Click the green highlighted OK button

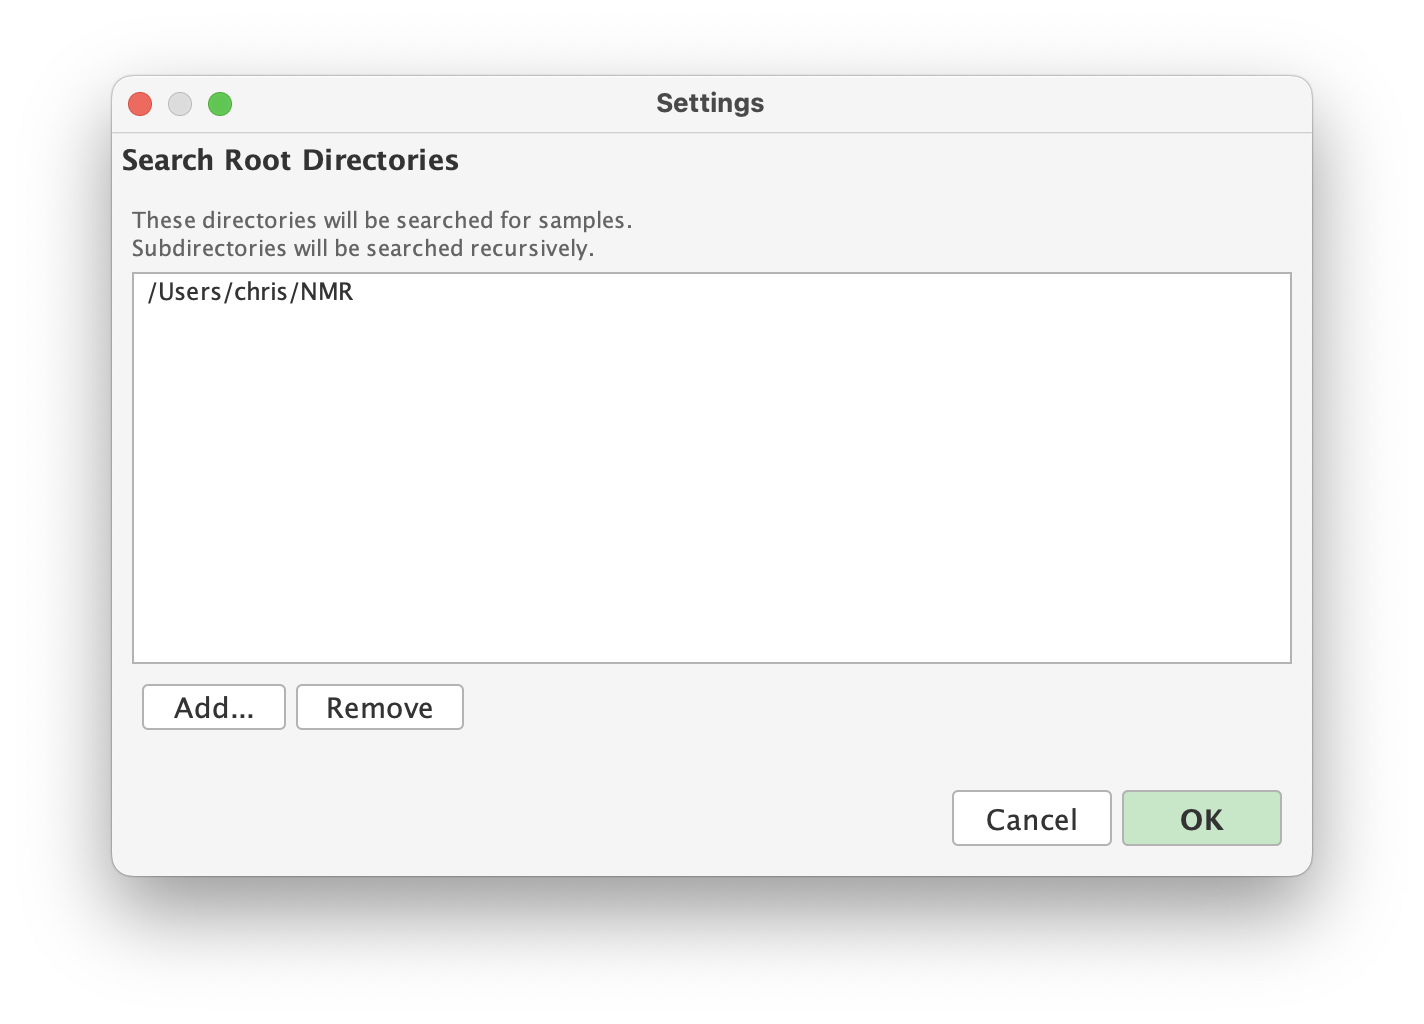click(x=1201, y=818)
